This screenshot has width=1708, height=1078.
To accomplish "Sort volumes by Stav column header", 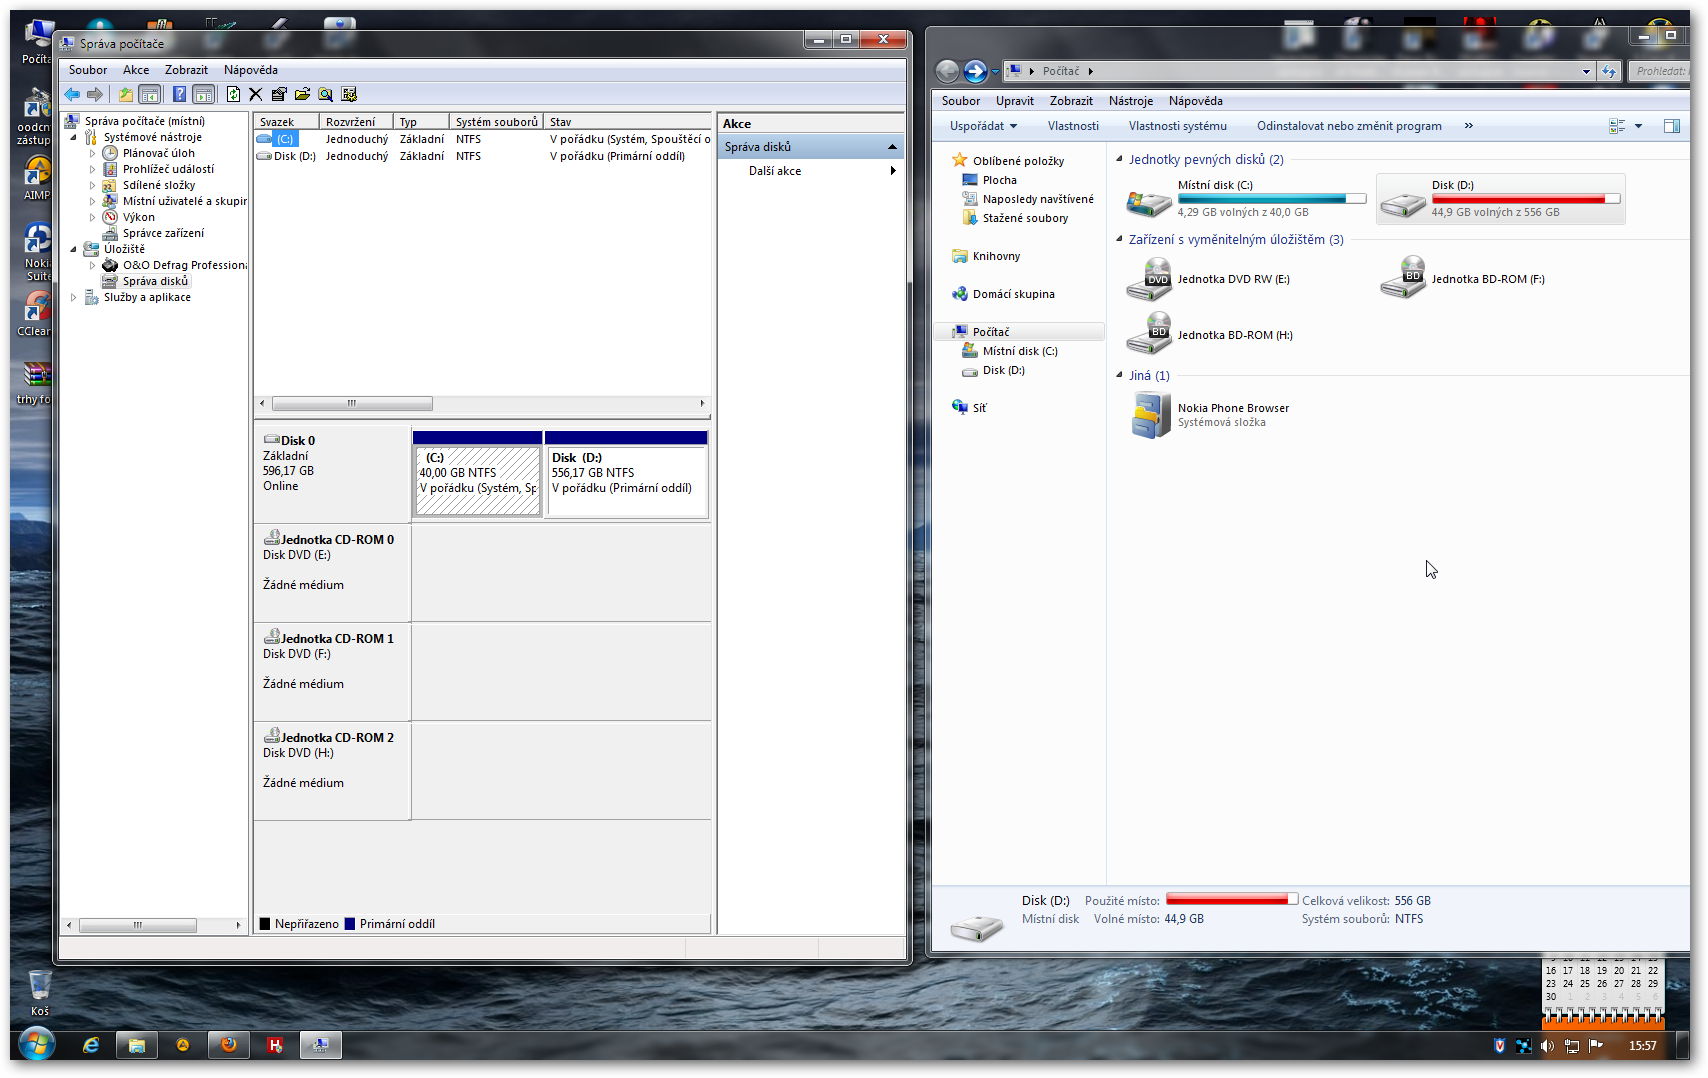I will (628, 122).
